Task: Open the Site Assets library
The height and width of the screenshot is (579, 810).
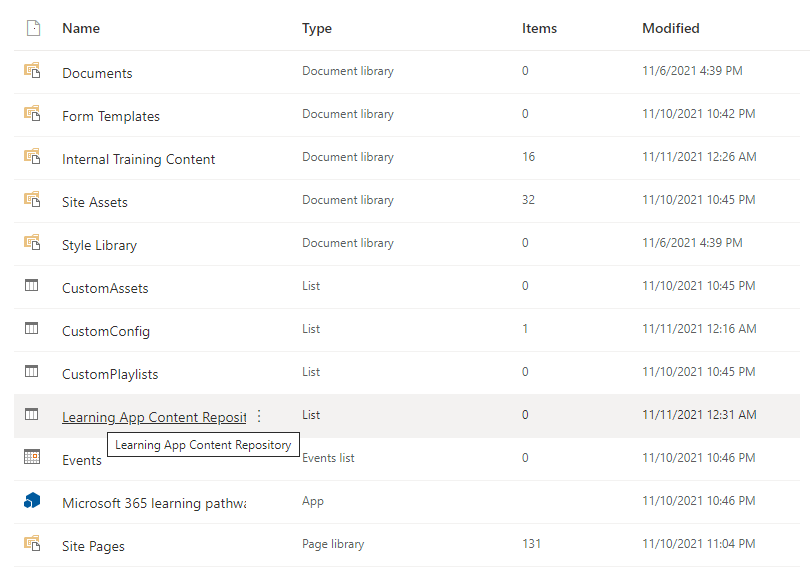Action: (95, 202)
